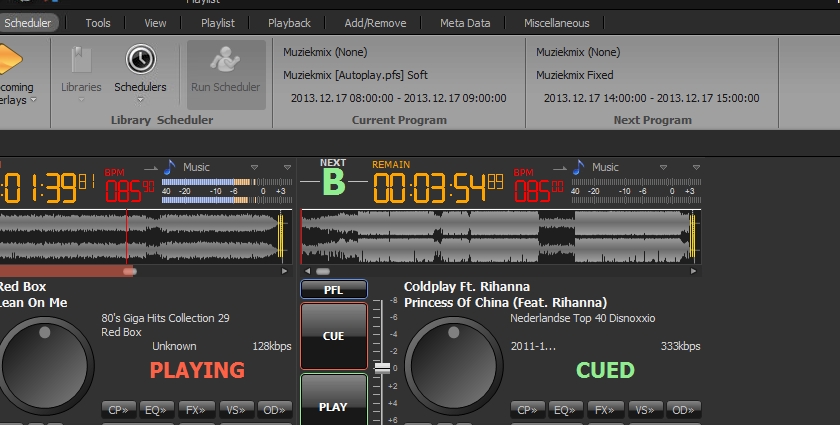Click the 'Coldplay Ft. Rihanna' artist text
The width and height of the screenshot is (840, 425).
tap(467, 287)
